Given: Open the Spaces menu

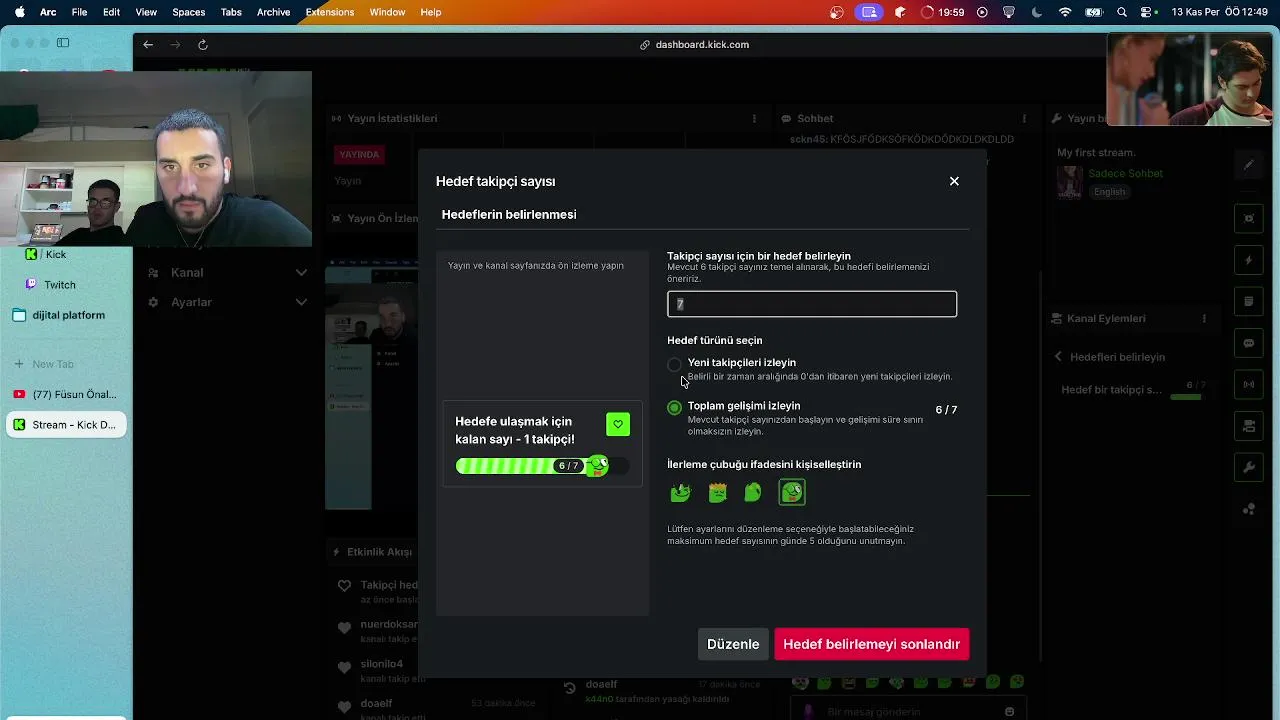Looking at the screenshot, I should [189, 12].
